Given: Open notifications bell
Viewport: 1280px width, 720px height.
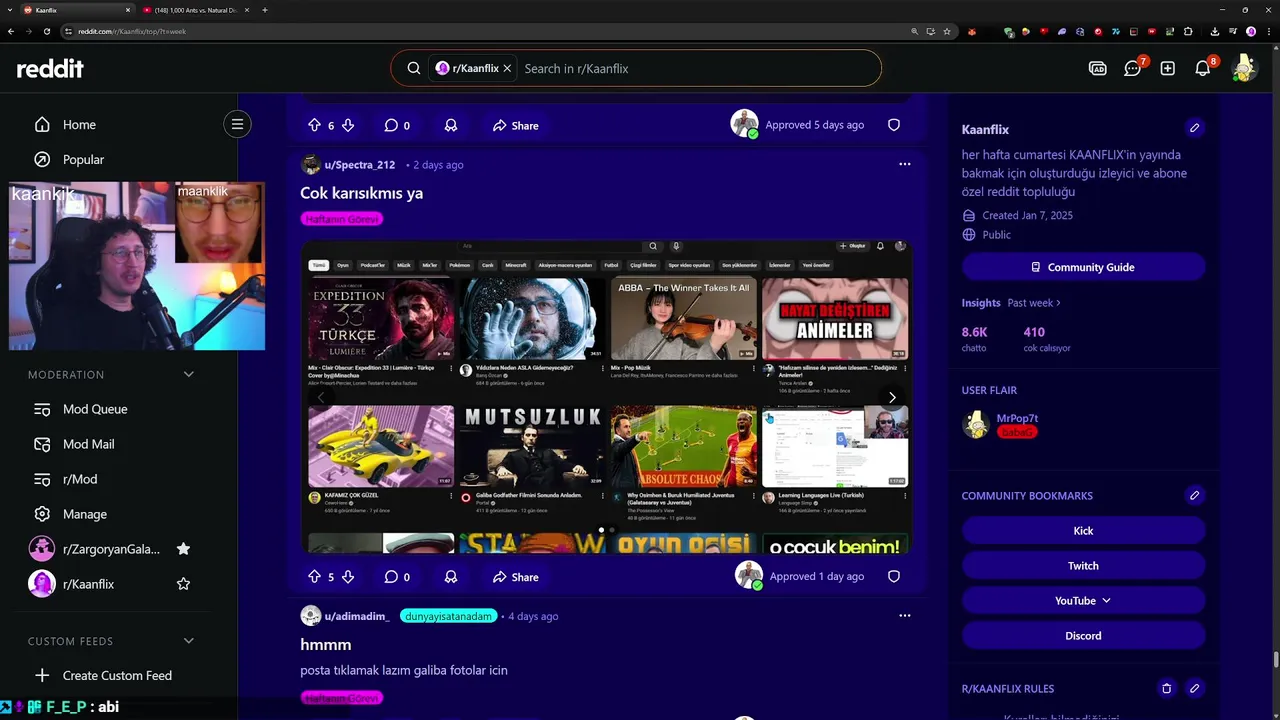Looking at the screenshot, I should click(x=1203, y=69).
